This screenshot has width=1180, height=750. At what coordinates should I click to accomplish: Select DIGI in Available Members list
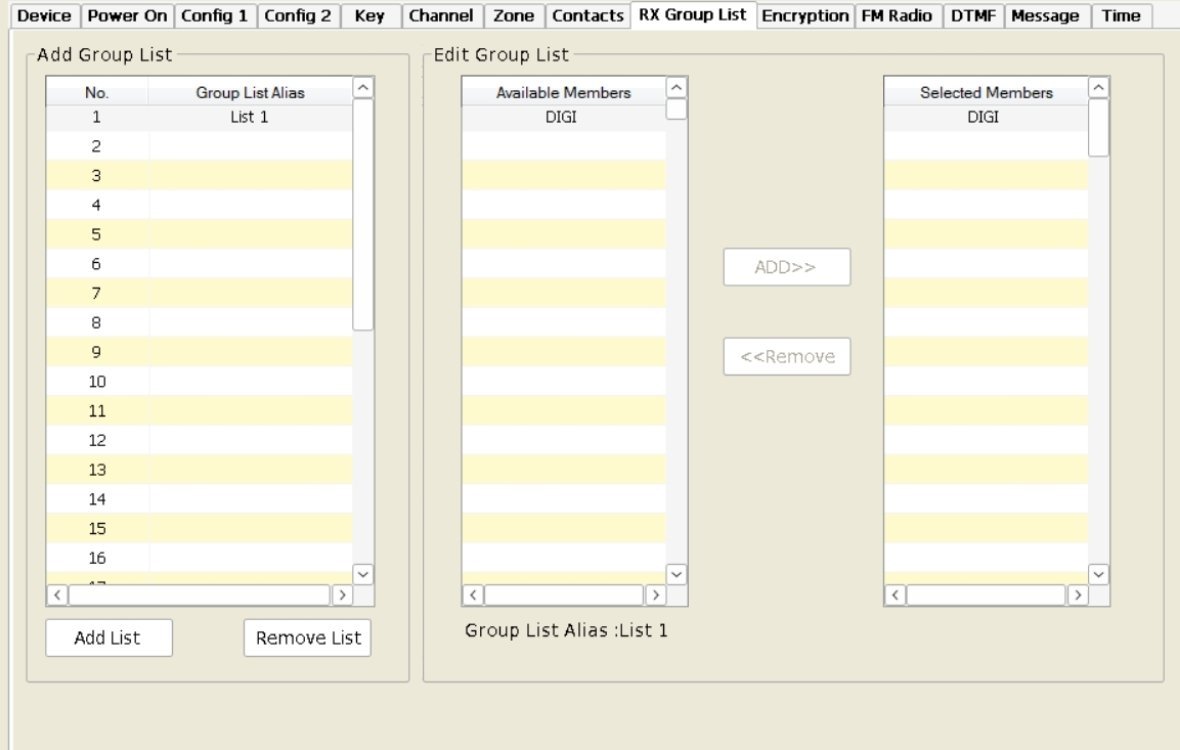(563, 117)
